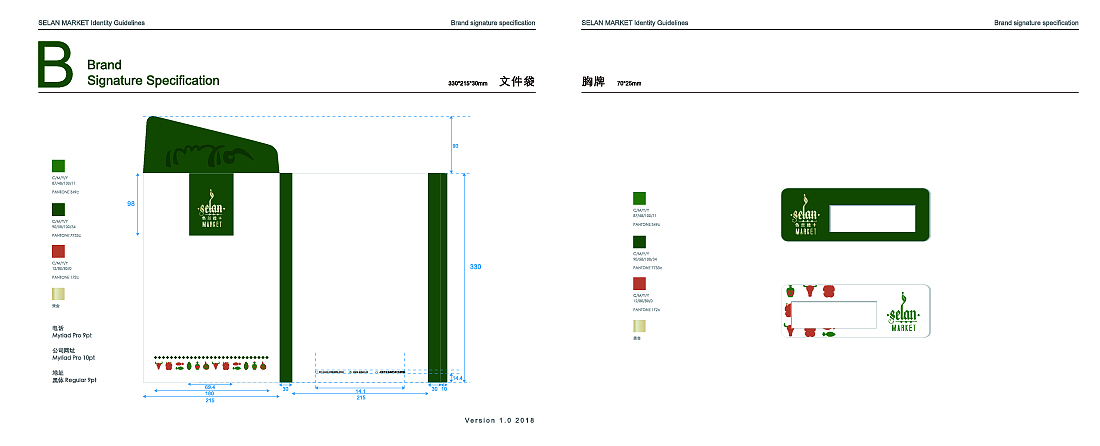1100x446 pixels.
Task: Pick the gold swatch on the 胸牌 page
Action: [639, 326]
